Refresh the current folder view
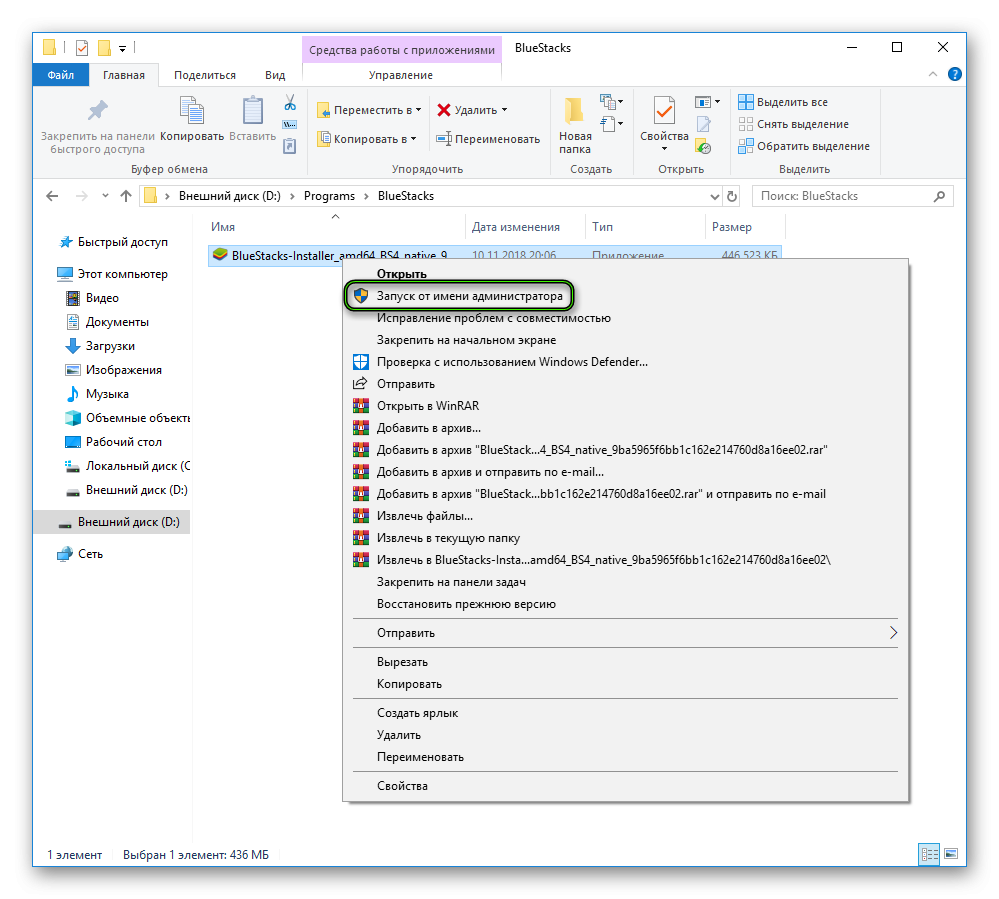The width and height of the screenshot is (999, 899). click(x=732, y=196)
